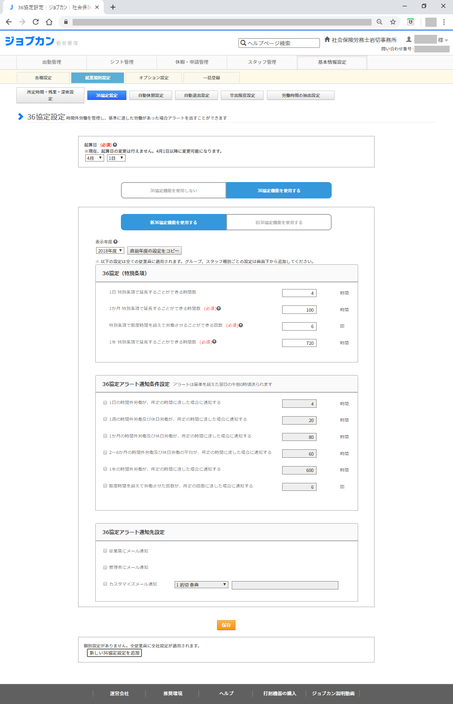Select 36協定機能を使用しない toggle
The image size is (453, 704).
(x=174, y=190)
